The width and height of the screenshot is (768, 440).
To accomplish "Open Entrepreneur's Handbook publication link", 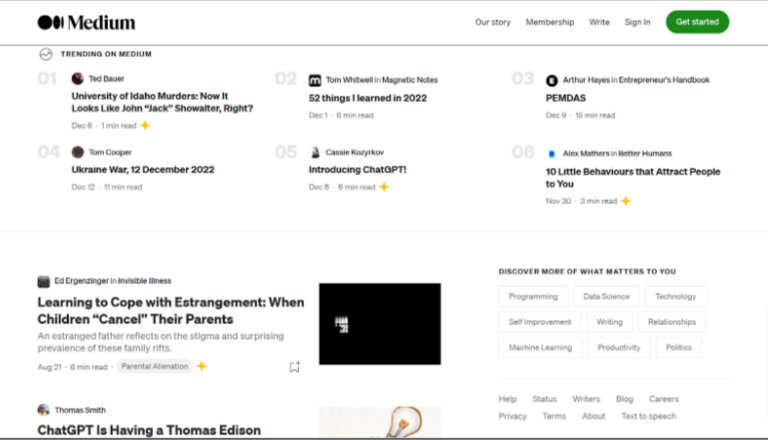I will [664, 80].
